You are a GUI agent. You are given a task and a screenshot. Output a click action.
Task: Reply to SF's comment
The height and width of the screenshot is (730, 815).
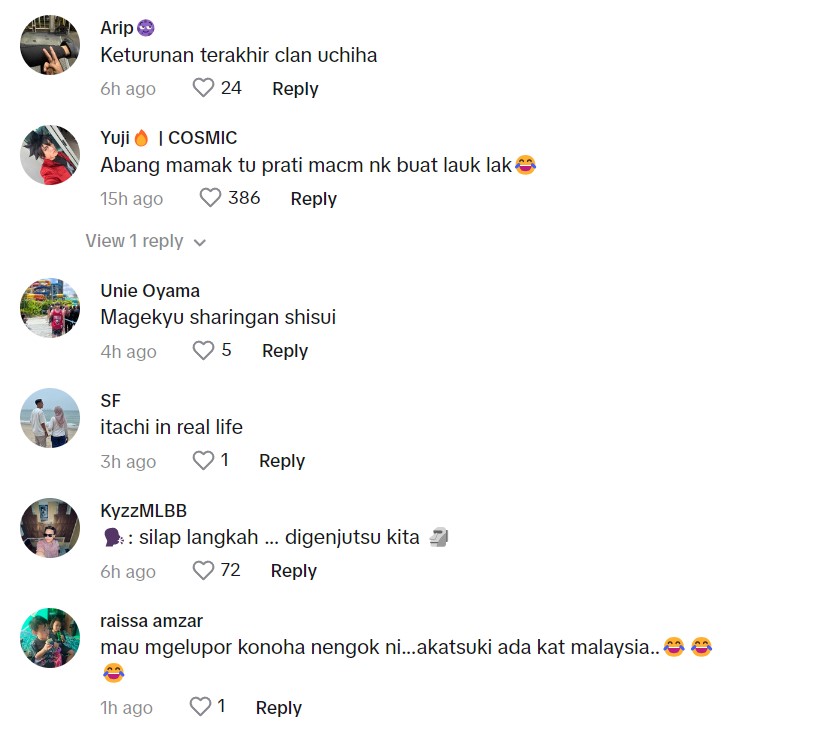[282, 461]
